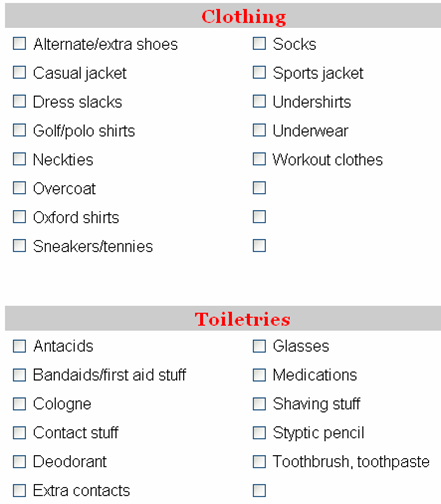The width and height of the screenshot is (441, 504).
Task: Check the Sports jacket checkbox
Action: pyautogui.click(x=259, y=72)
